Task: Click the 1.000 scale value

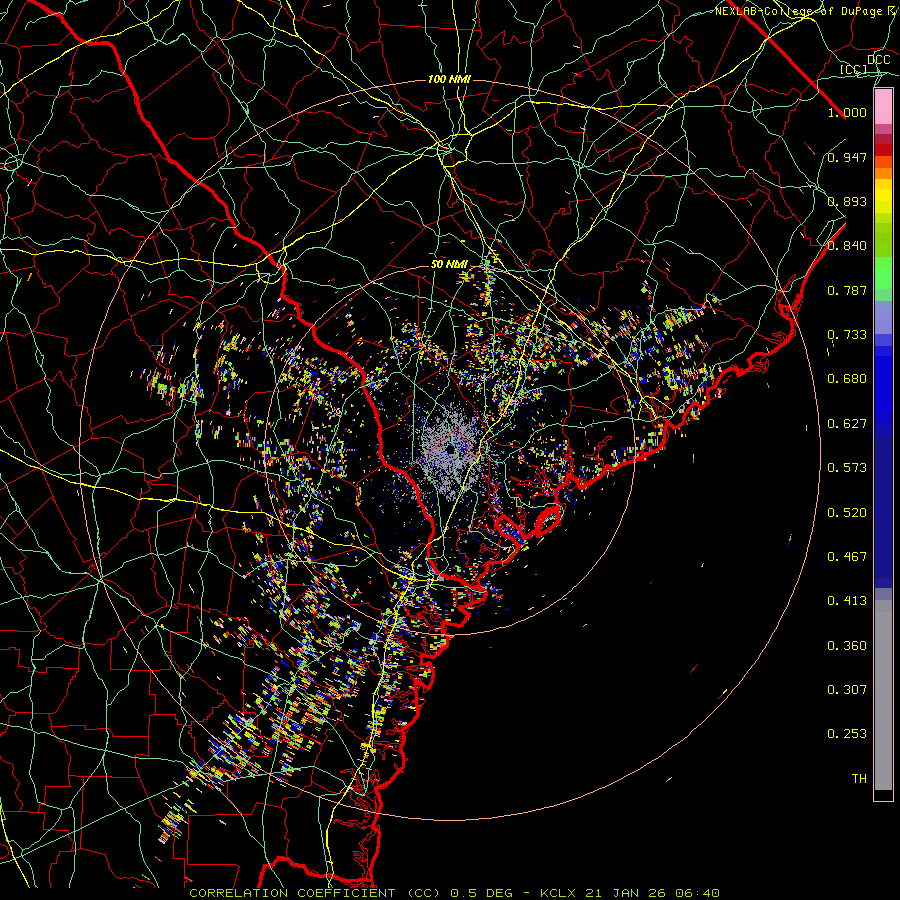Action: [x=847, y=112]
